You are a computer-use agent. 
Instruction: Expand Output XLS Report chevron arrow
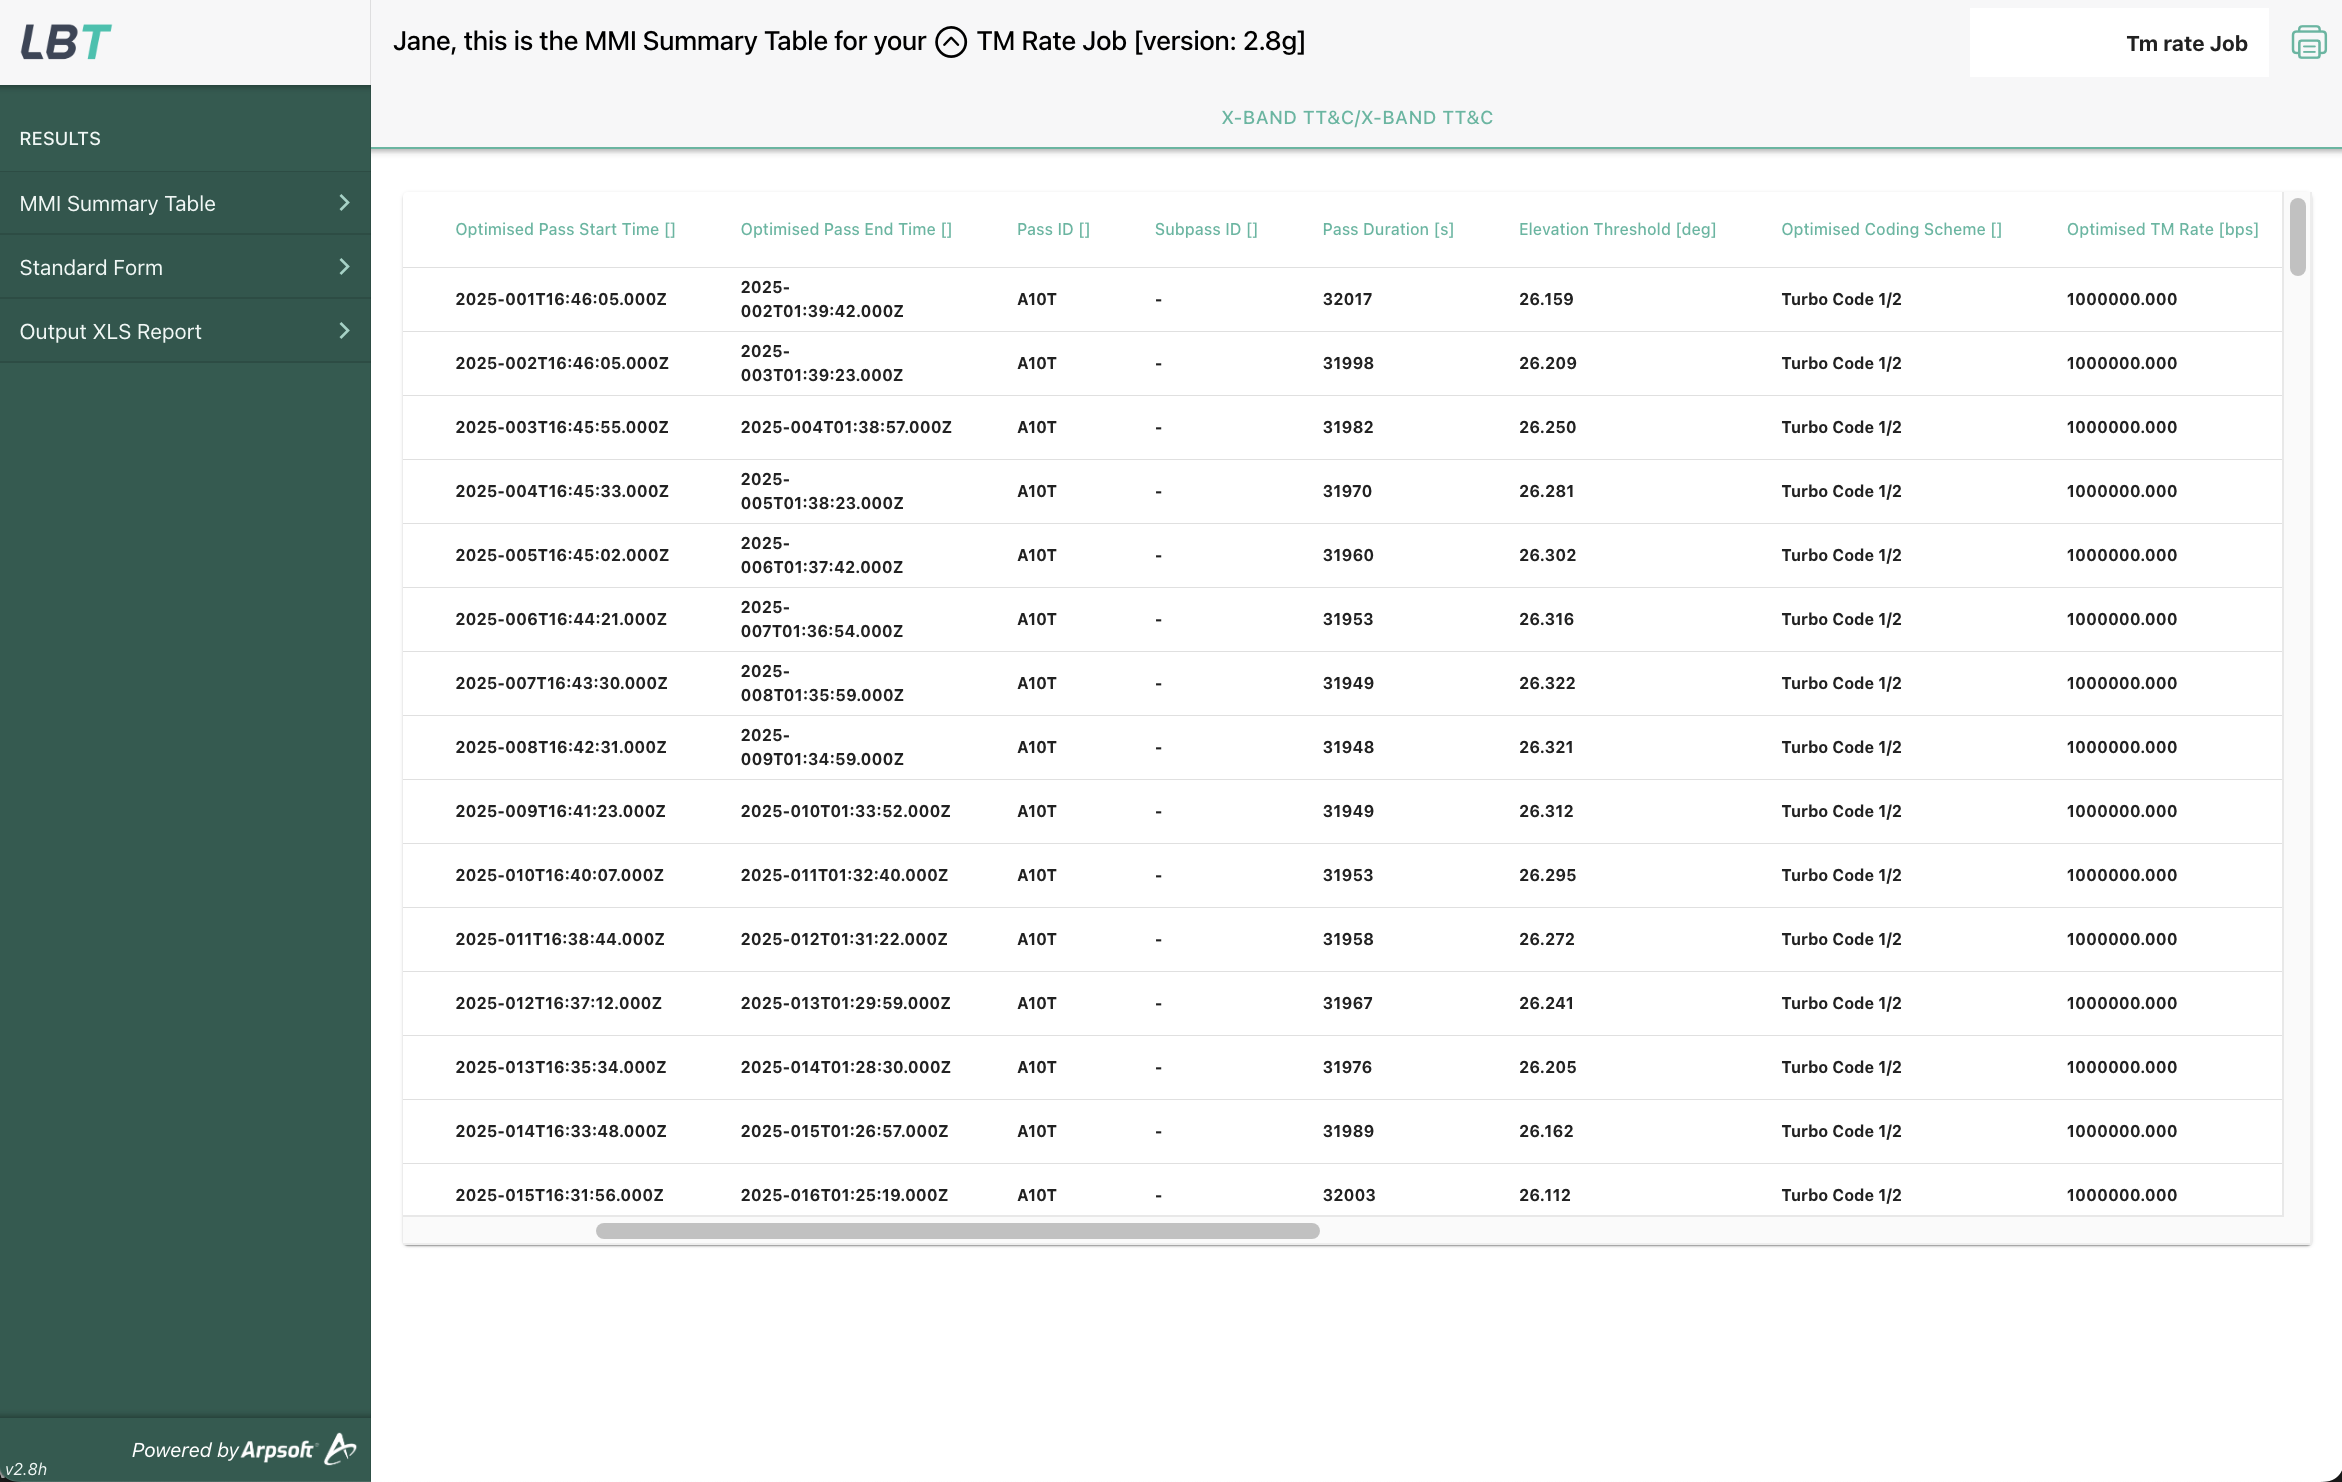coord(344,331)
